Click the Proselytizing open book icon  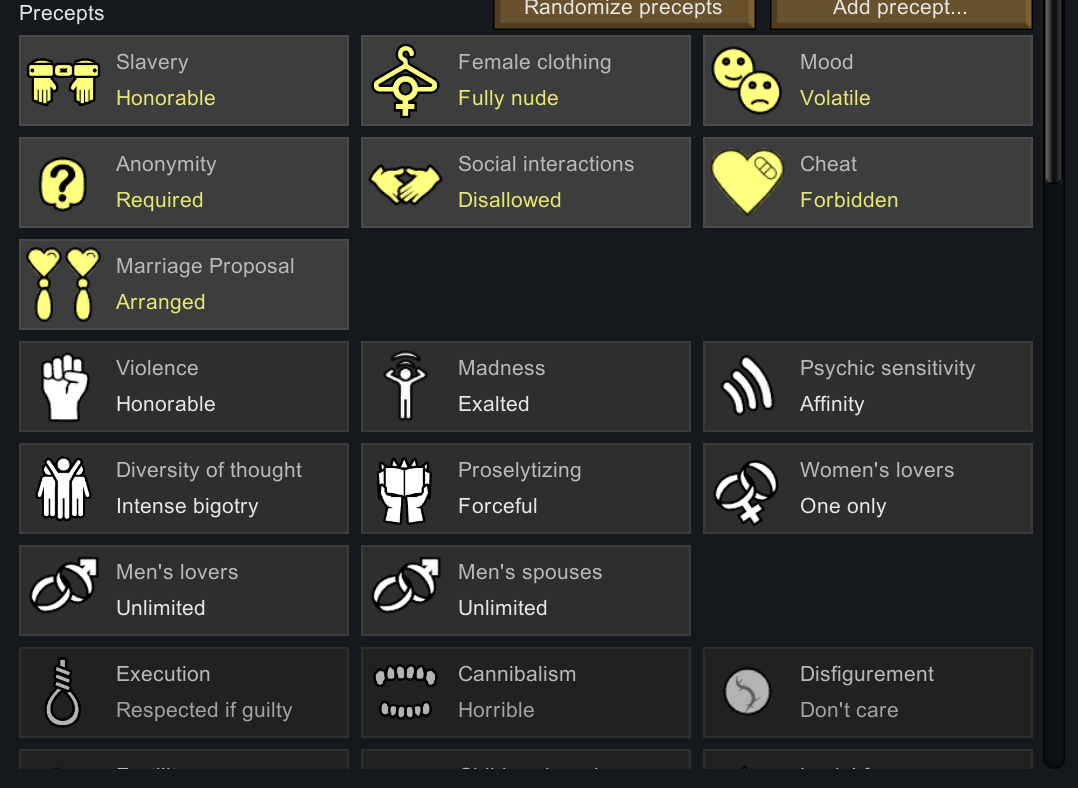point(404,489)
